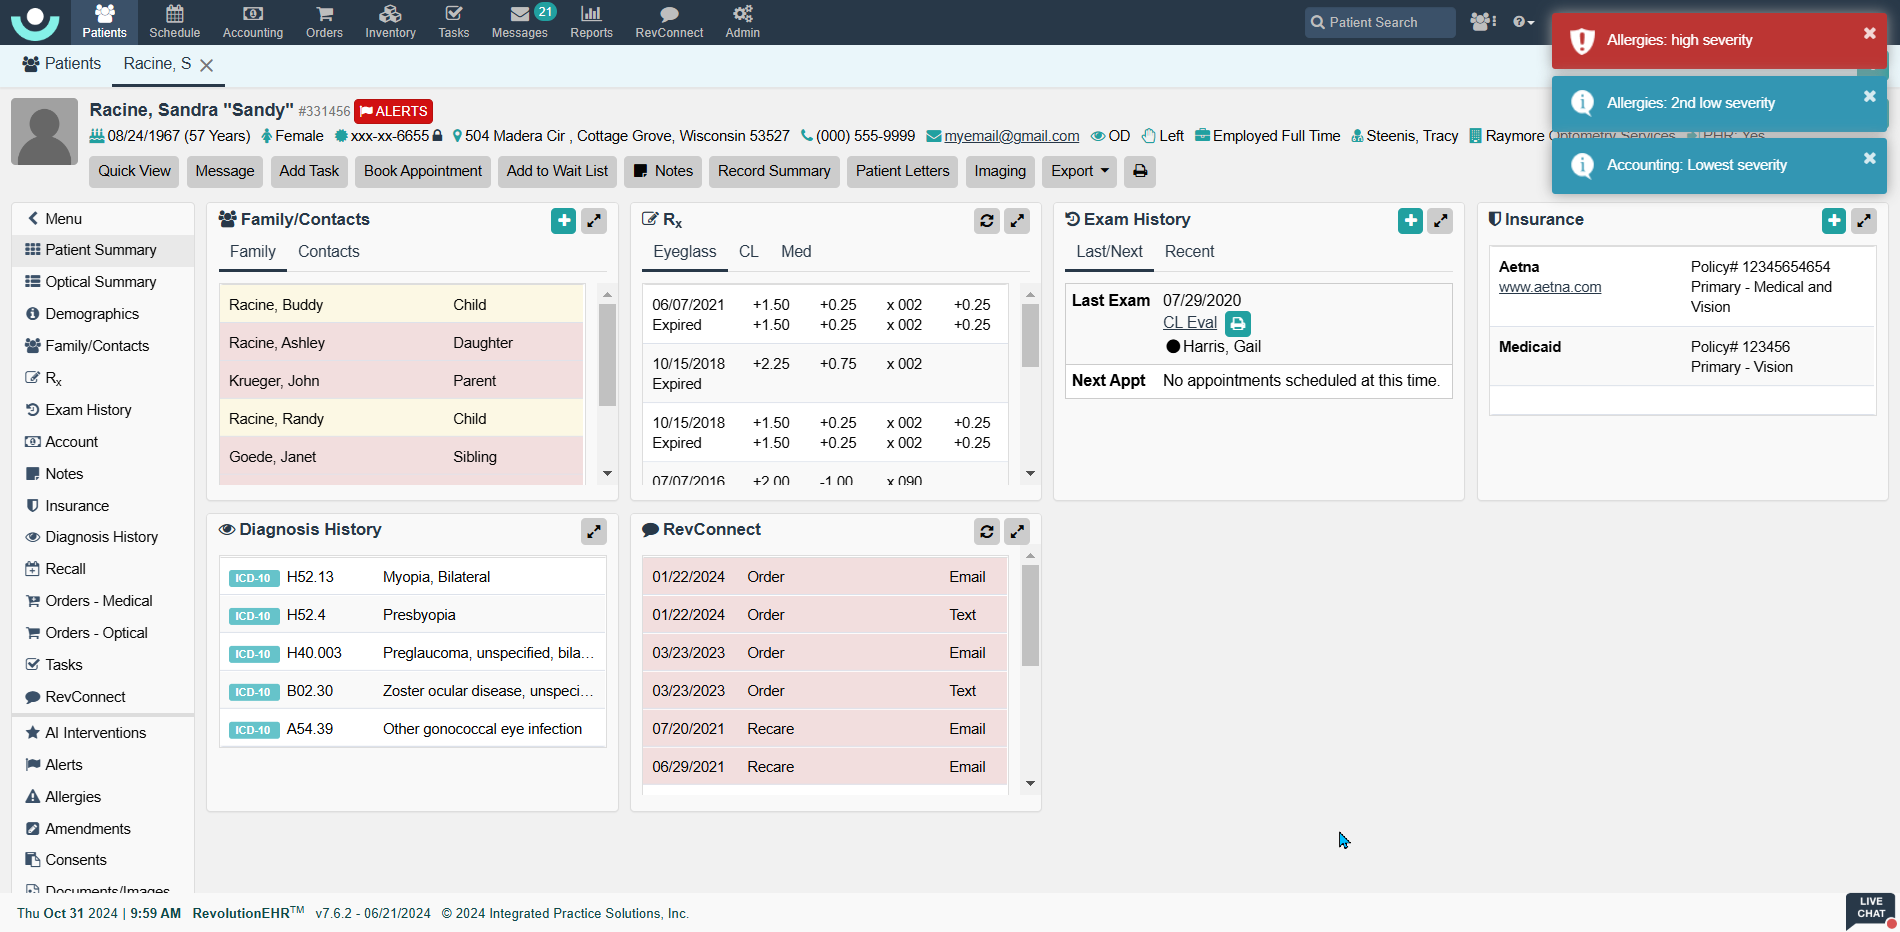Click the print icon in patient toolbar

pos(1139,171)
